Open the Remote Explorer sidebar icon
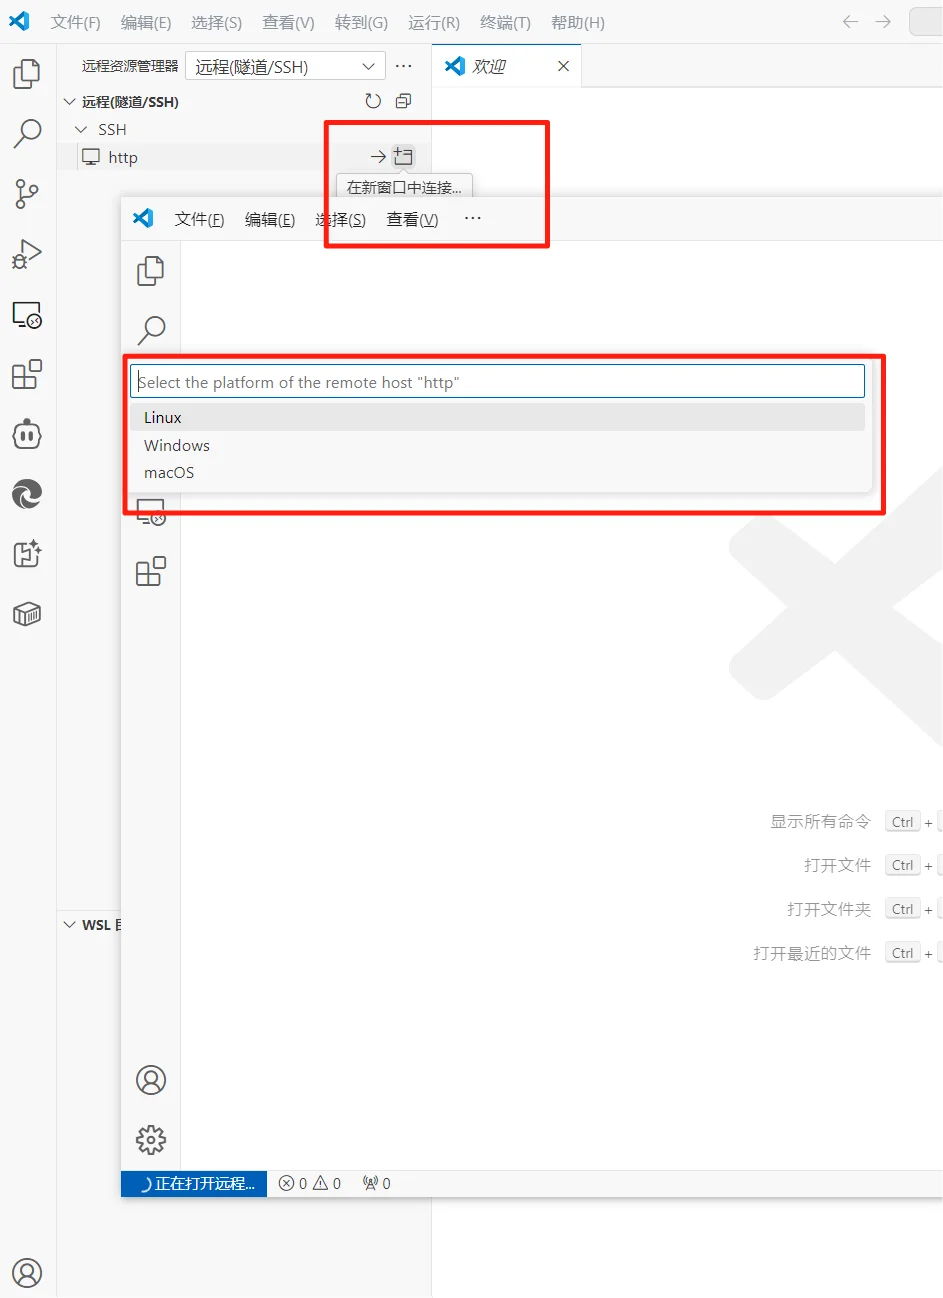The width and height of the screenshot is (943, 1298). (x=26, y=314)
